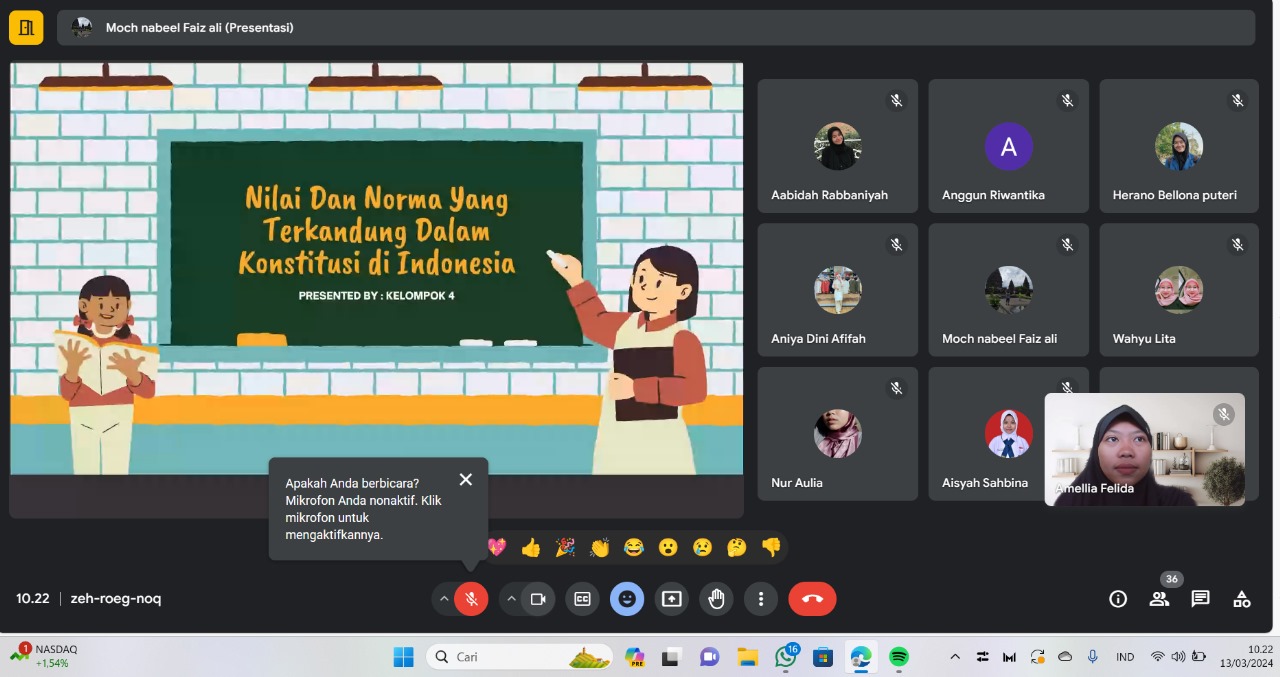Screen dimensions: 1280x677
Task: Expand microphone audio settings arrow
Action: [444, 599]
